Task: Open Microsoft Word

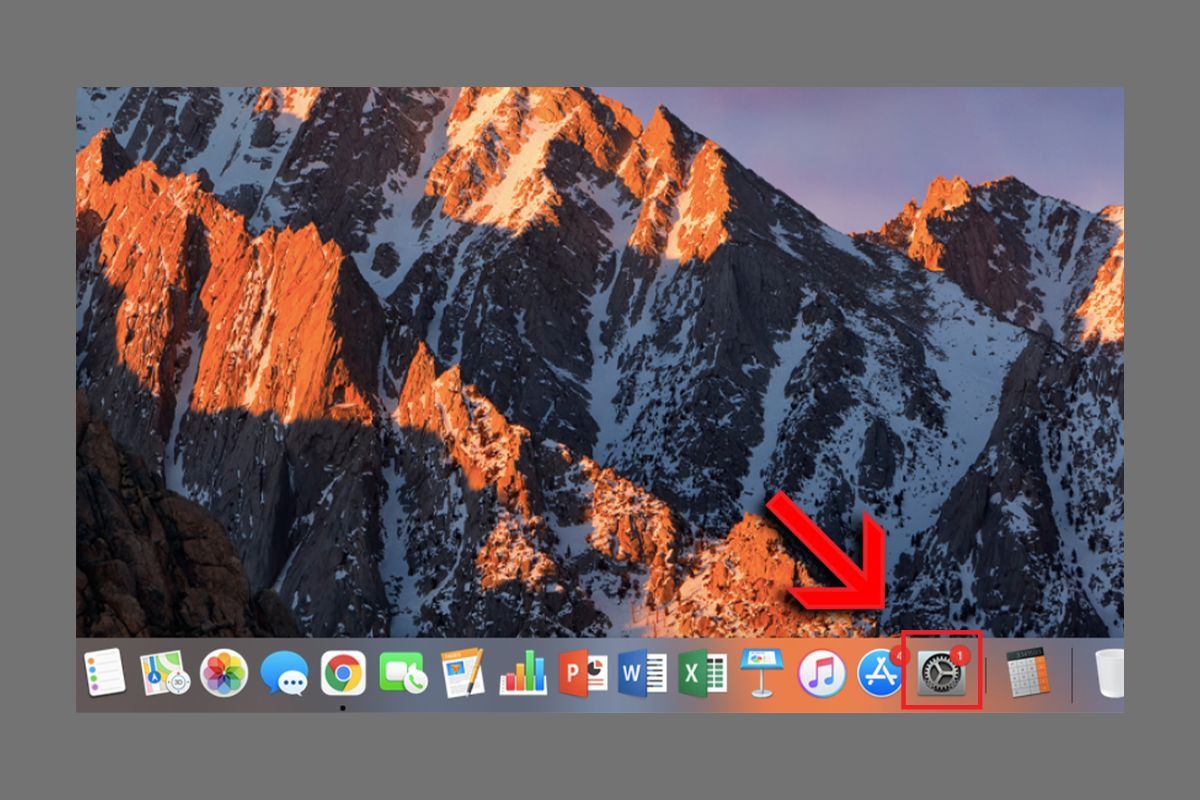Action: (642, 673)
